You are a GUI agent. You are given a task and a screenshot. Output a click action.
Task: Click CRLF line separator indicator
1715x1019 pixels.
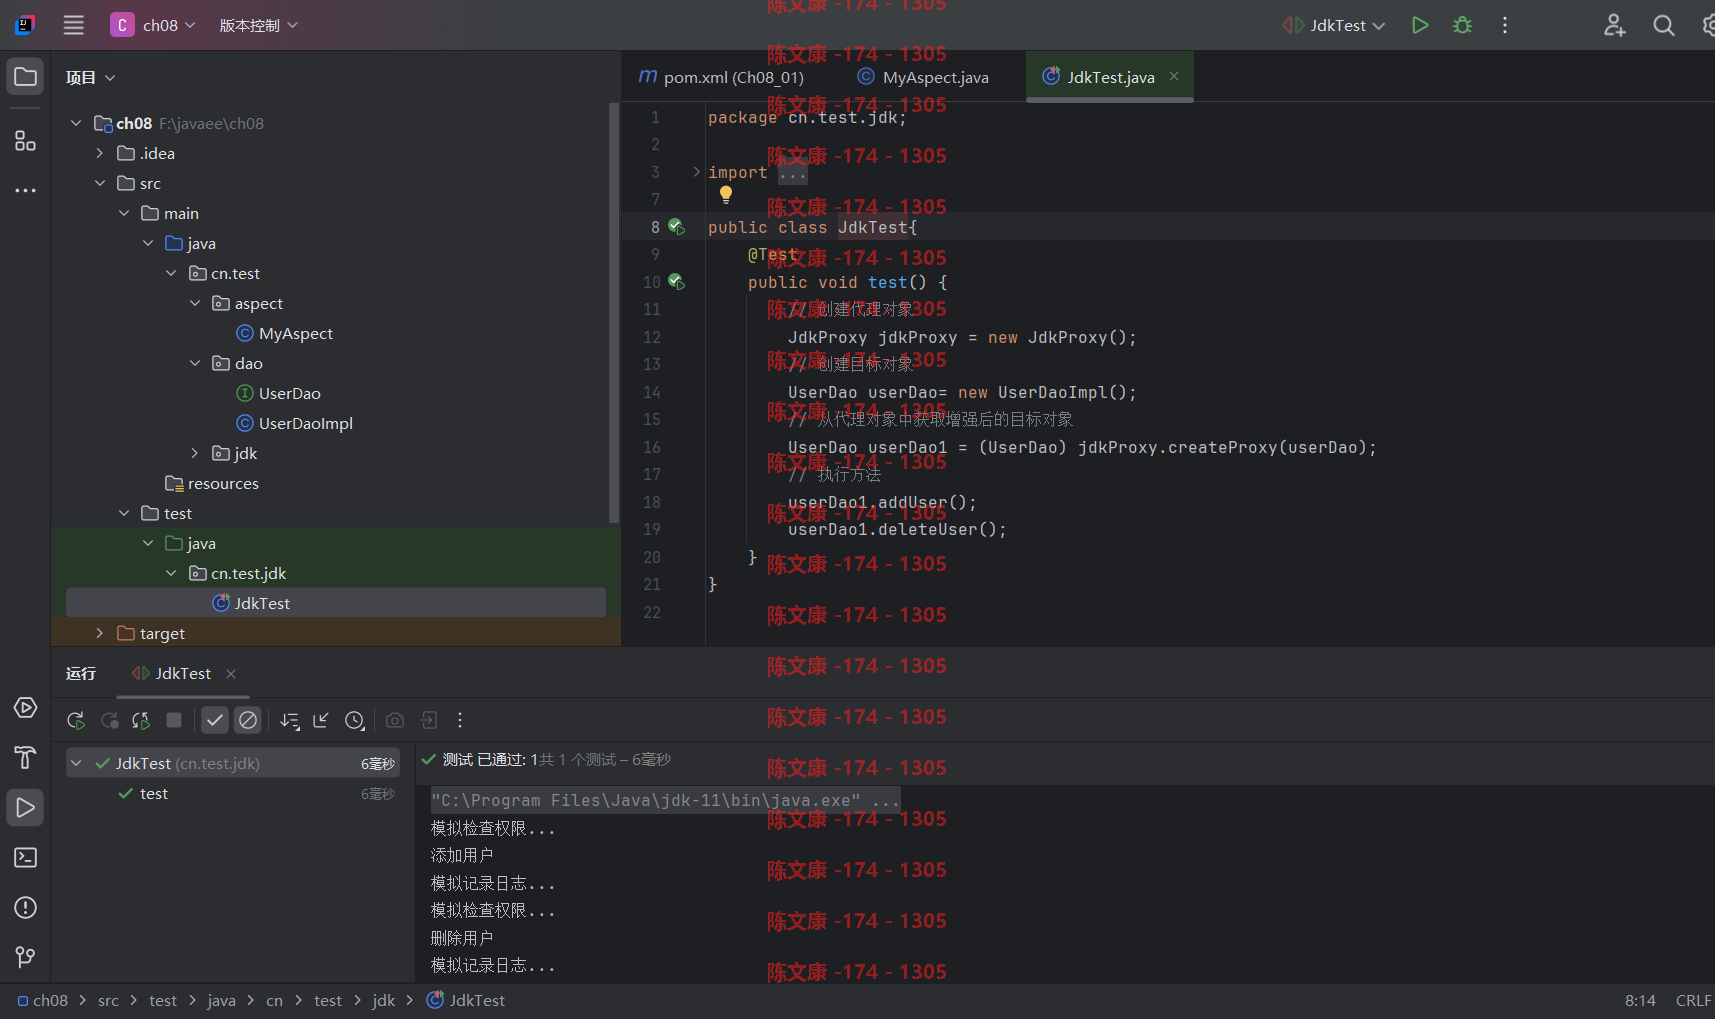(1693, 1000)
